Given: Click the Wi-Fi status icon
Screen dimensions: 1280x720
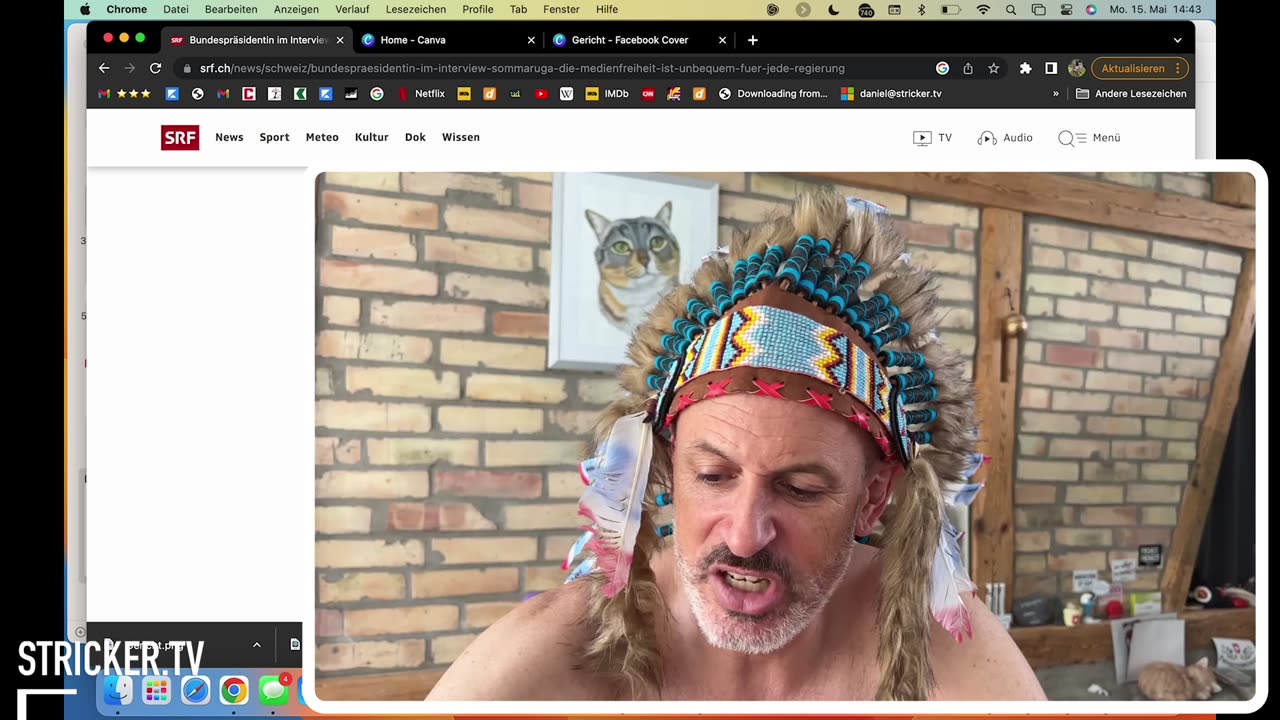Looking at the screenshot, I should point(983,10).
